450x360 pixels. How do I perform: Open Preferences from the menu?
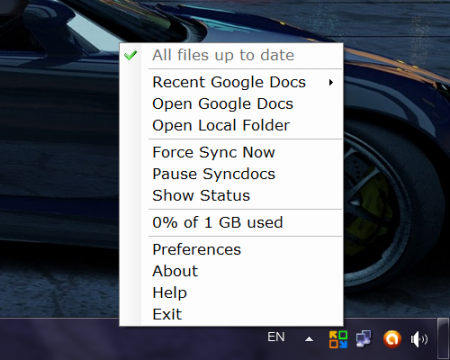tap(231, 250)
